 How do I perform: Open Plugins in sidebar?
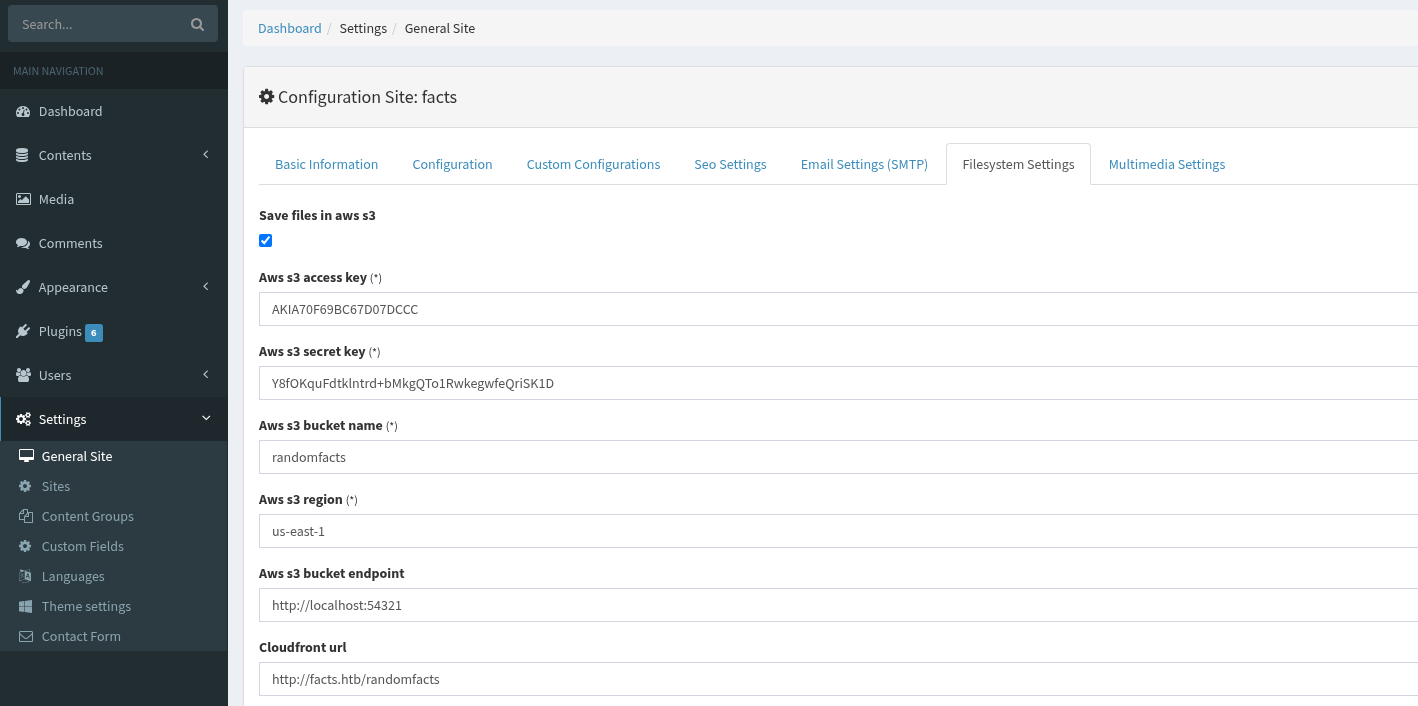pyautogui.click(x=114, y=331)
